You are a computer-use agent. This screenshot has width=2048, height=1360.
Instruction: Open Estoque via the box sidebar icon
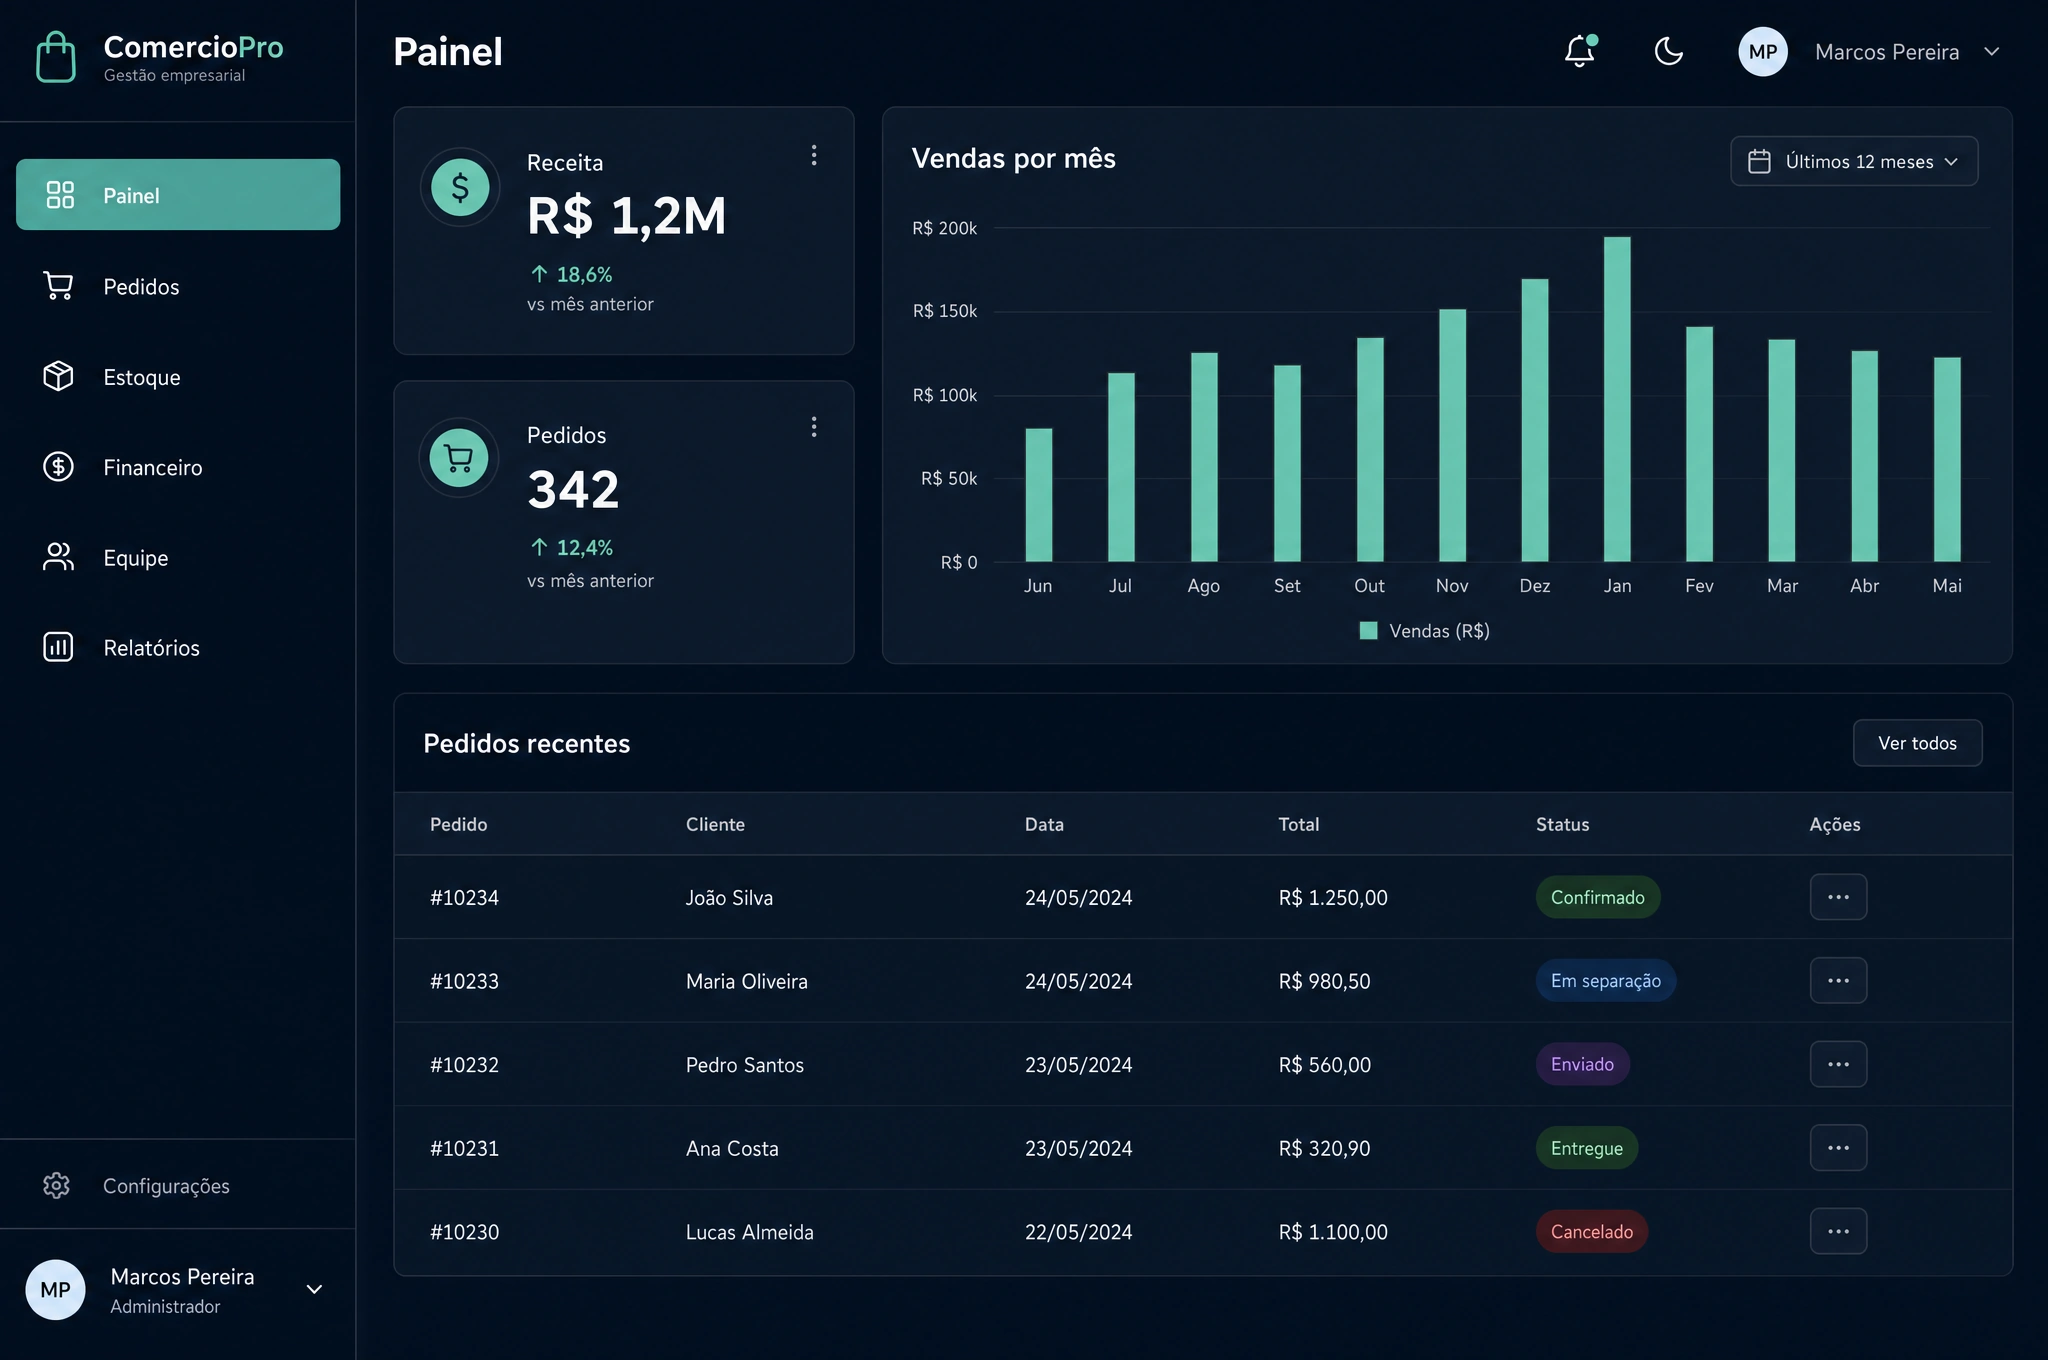pos(58,376)
